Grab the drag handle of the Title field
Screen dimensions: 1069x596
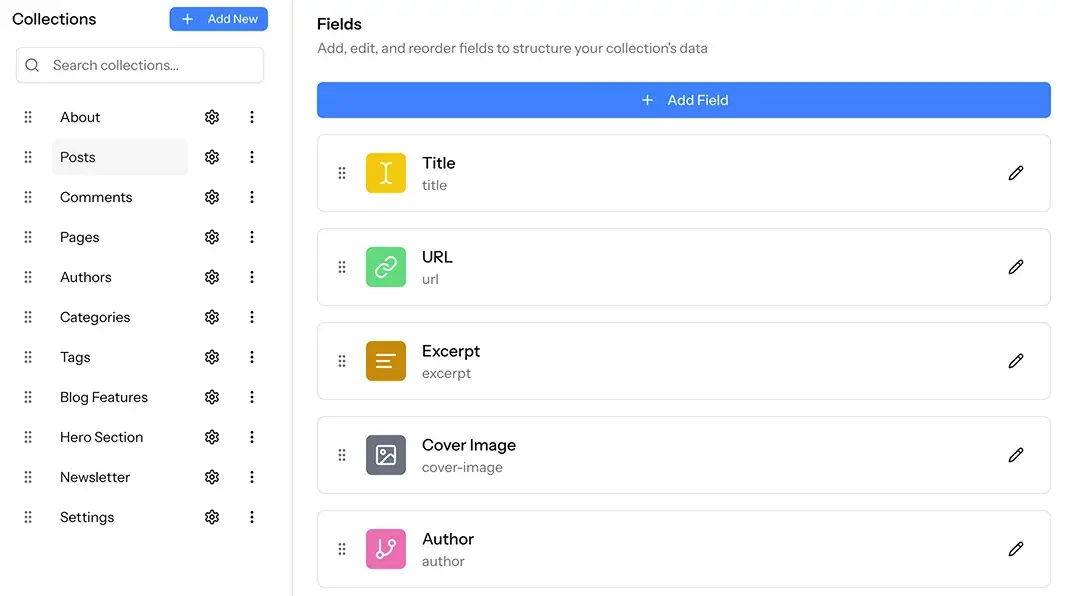click(x=342, y=173)
